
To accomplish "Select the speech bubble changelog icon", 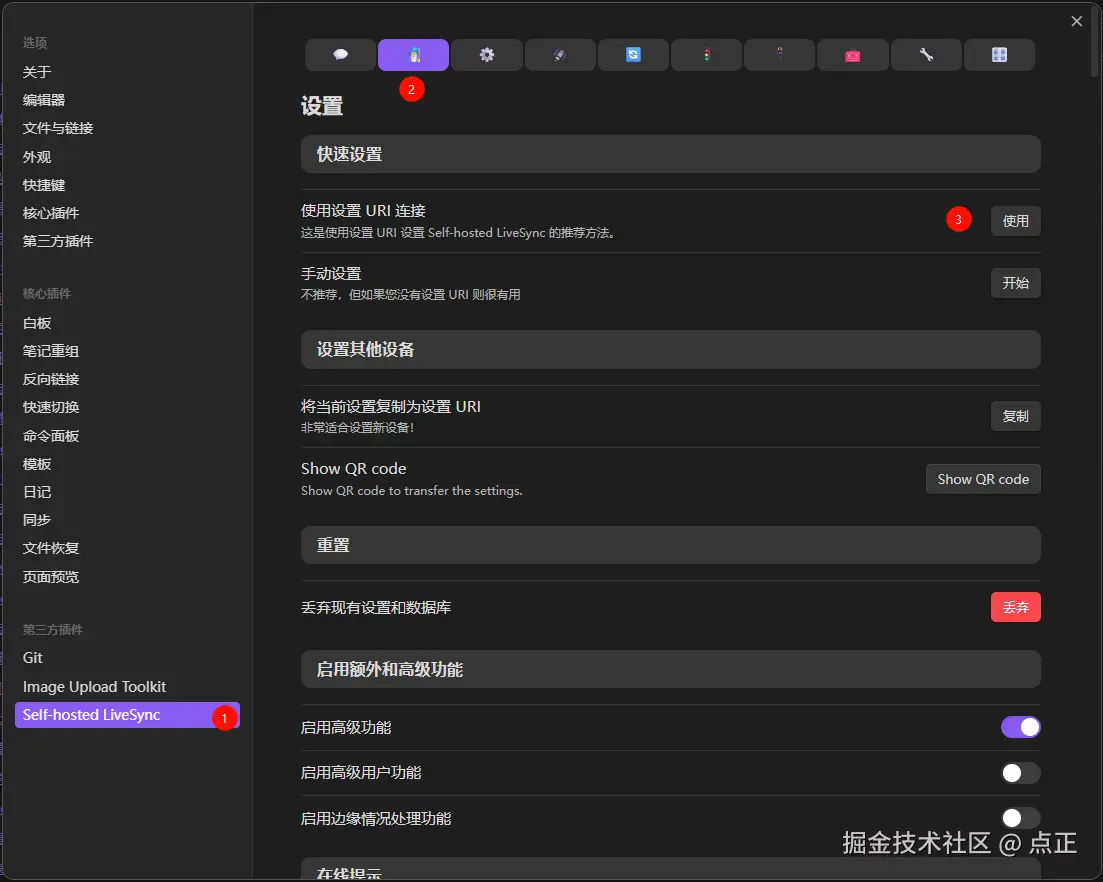I will [340, 55].
